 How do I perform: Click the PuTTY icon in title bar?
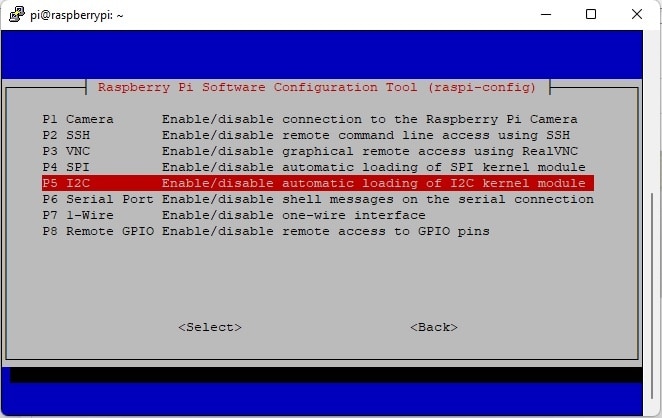pyautogui.click(x=16, y=14)
